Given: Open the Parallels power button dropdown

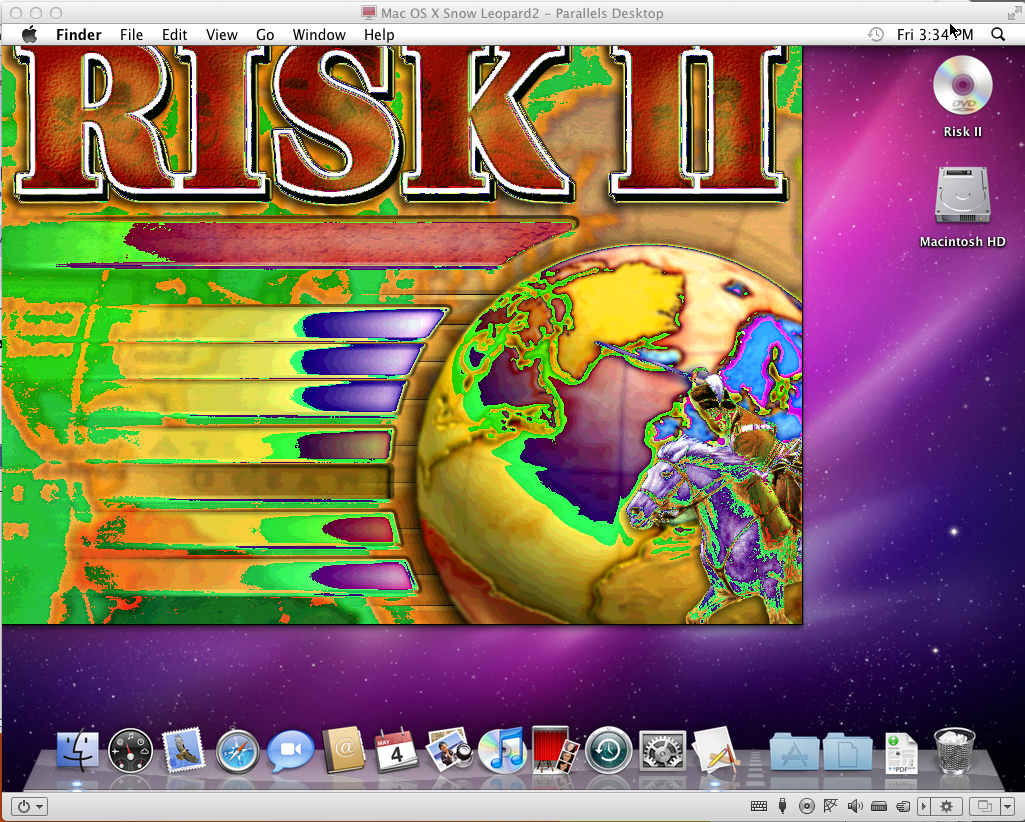Looking at the screenshot, I should point(30,806).
